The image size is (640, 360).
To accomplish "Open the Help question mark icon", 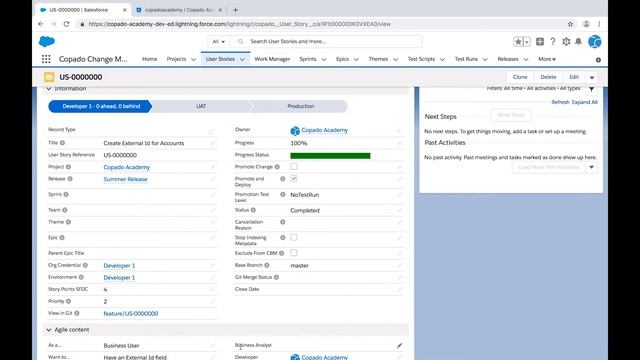I will [553, 41].
